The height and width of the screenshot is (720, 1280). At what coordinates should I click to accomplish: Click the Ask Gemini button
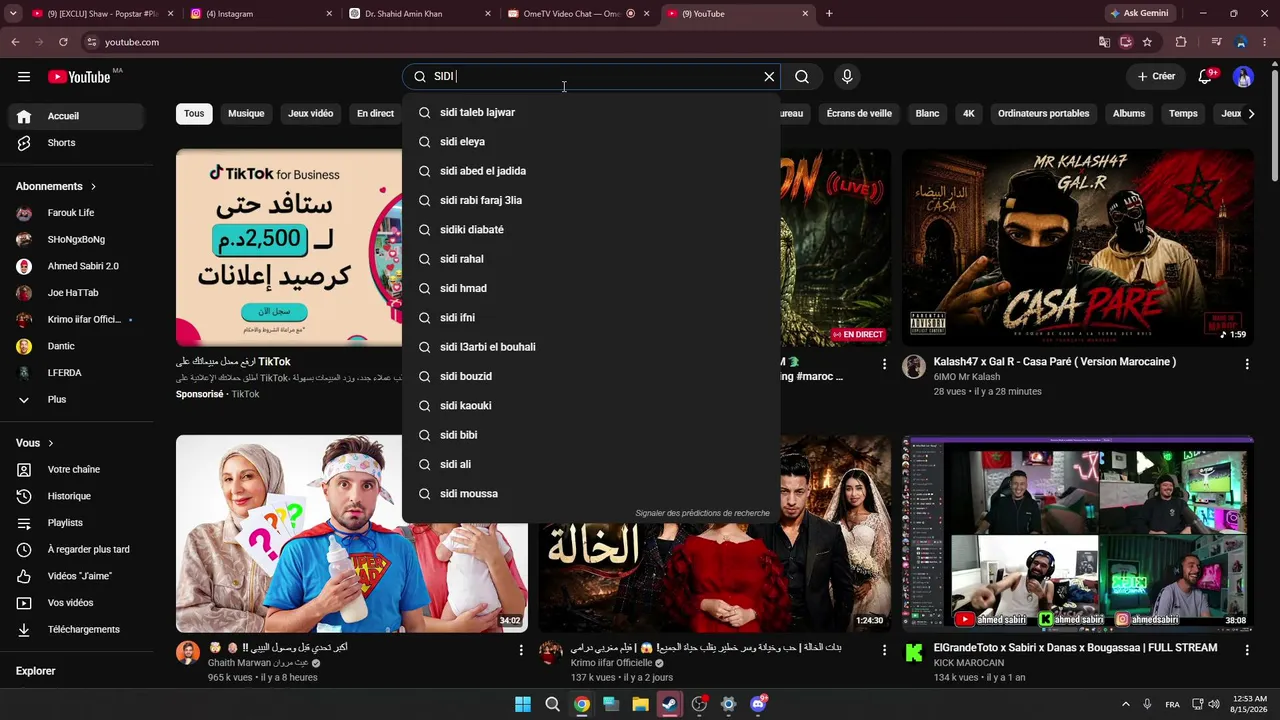1138,14
